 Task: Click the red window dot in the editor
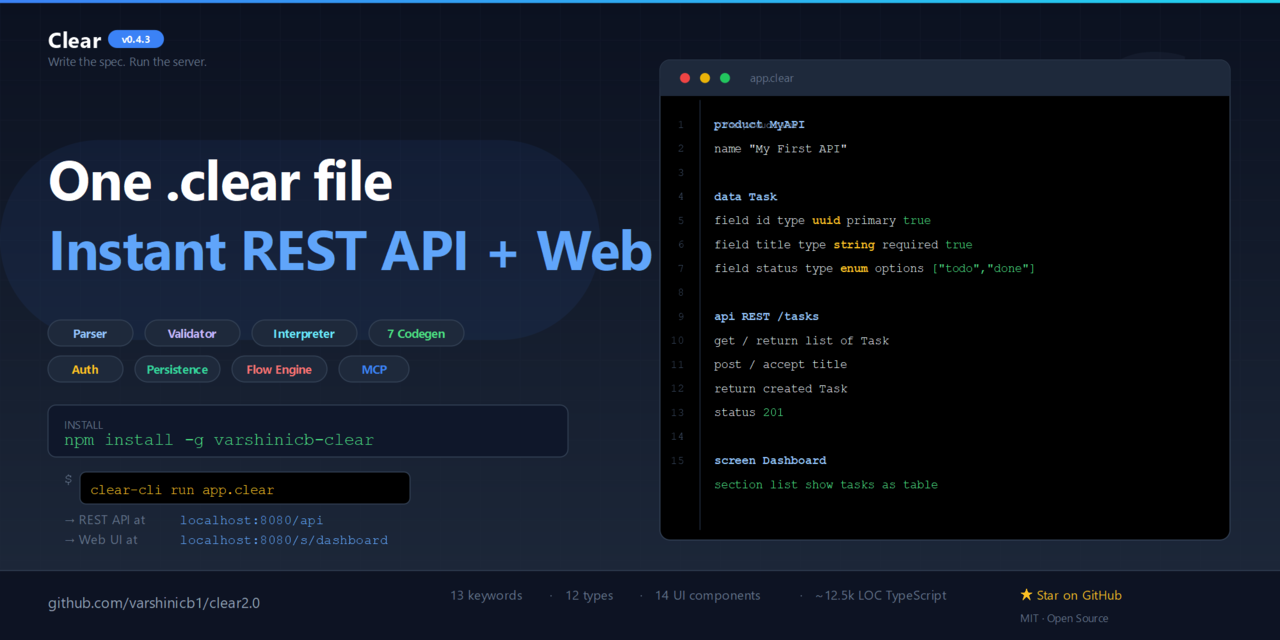(x=685, y=78)
